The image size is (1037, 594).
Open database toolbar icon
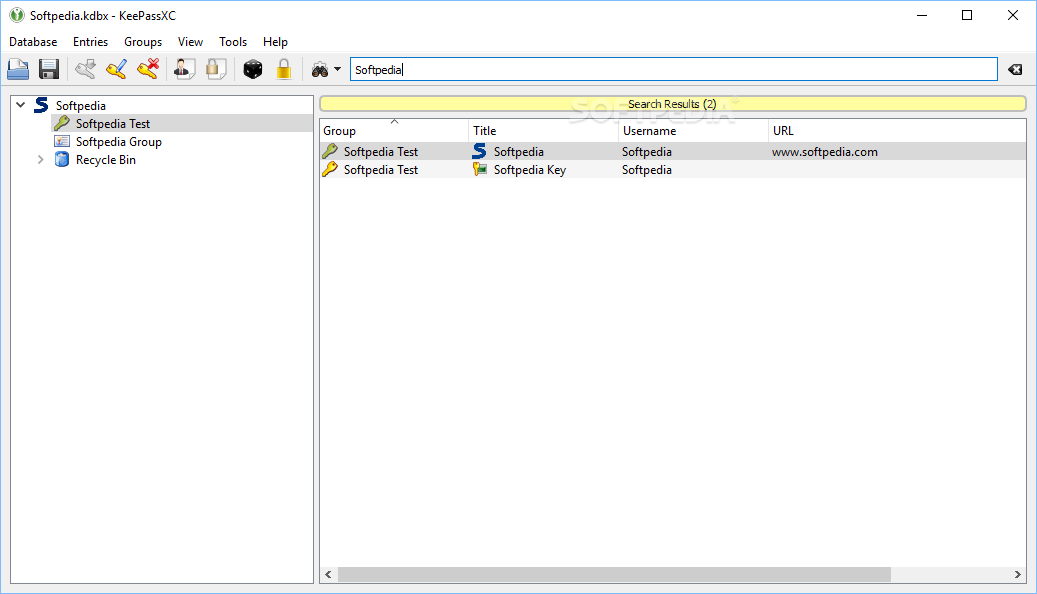(x=18, y=69)
